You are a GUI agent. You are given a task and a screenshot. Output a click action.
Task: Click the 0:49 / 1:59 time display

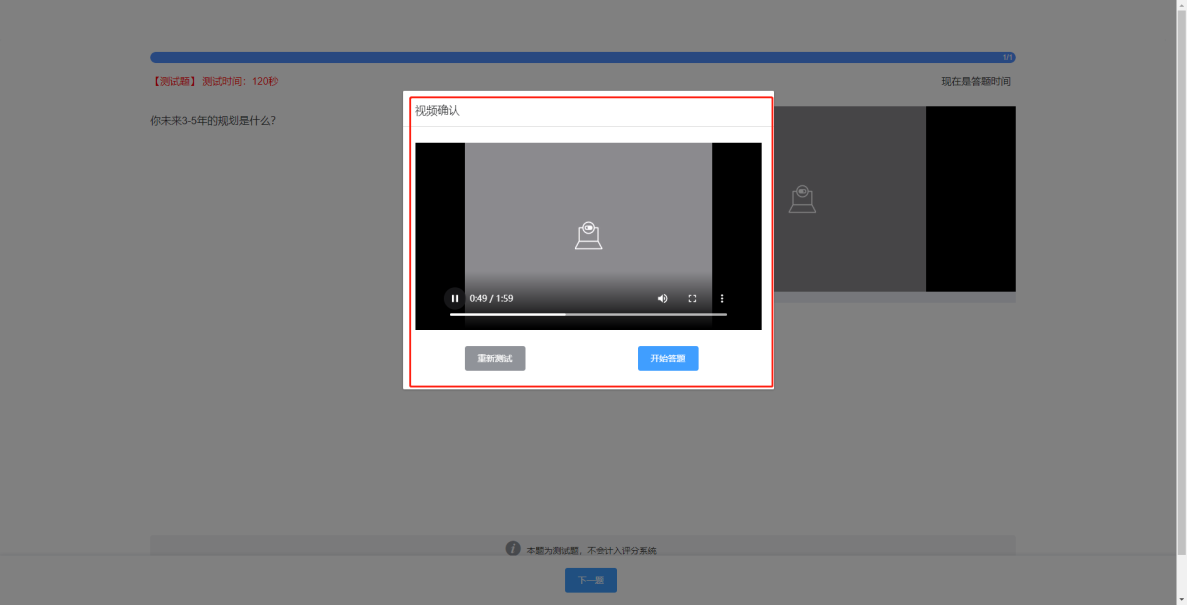tap(491, 298)
